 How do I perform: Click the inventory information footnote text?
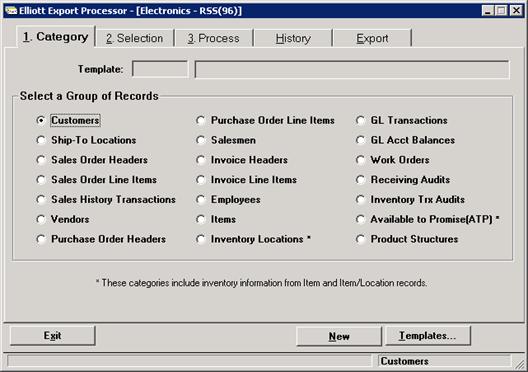tap(261, 283)
